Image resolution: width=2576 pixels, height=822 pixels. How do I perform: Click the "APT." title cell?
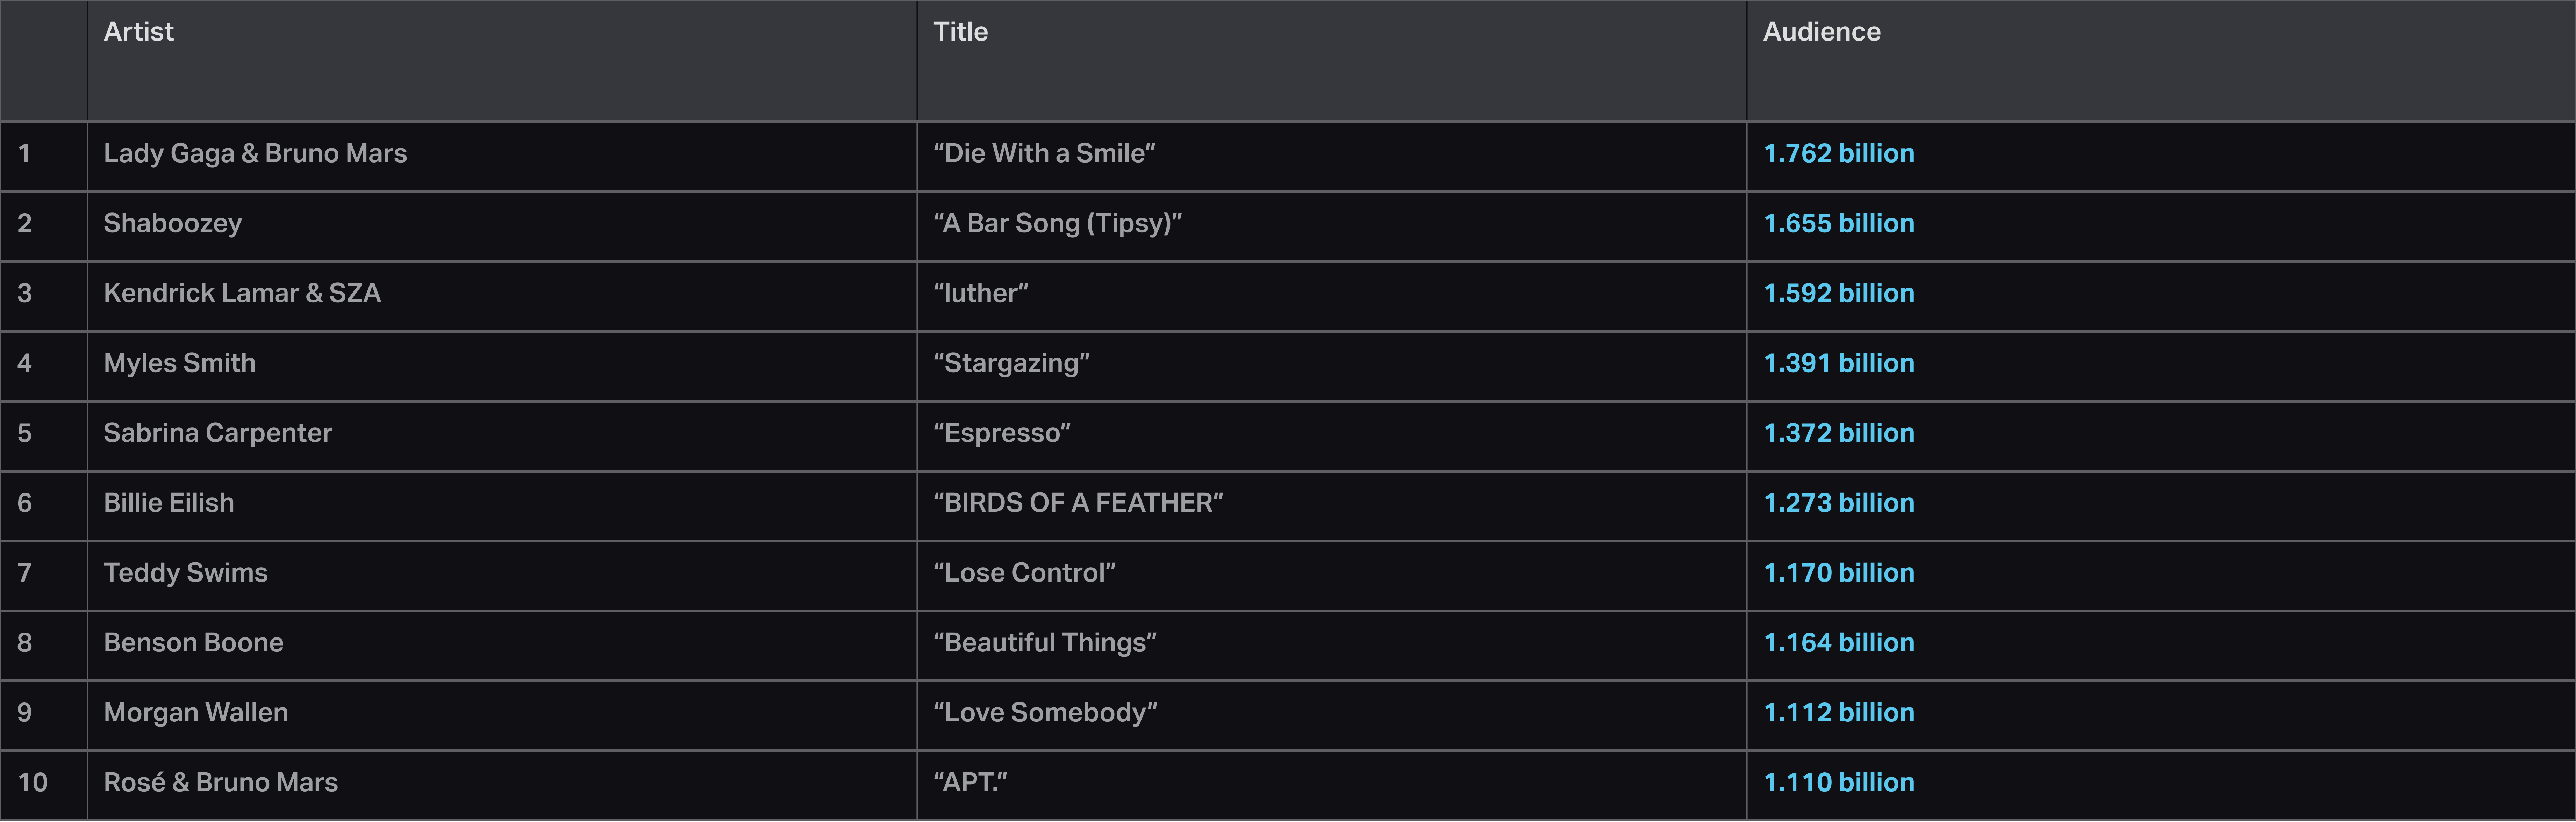click(970, 783)
